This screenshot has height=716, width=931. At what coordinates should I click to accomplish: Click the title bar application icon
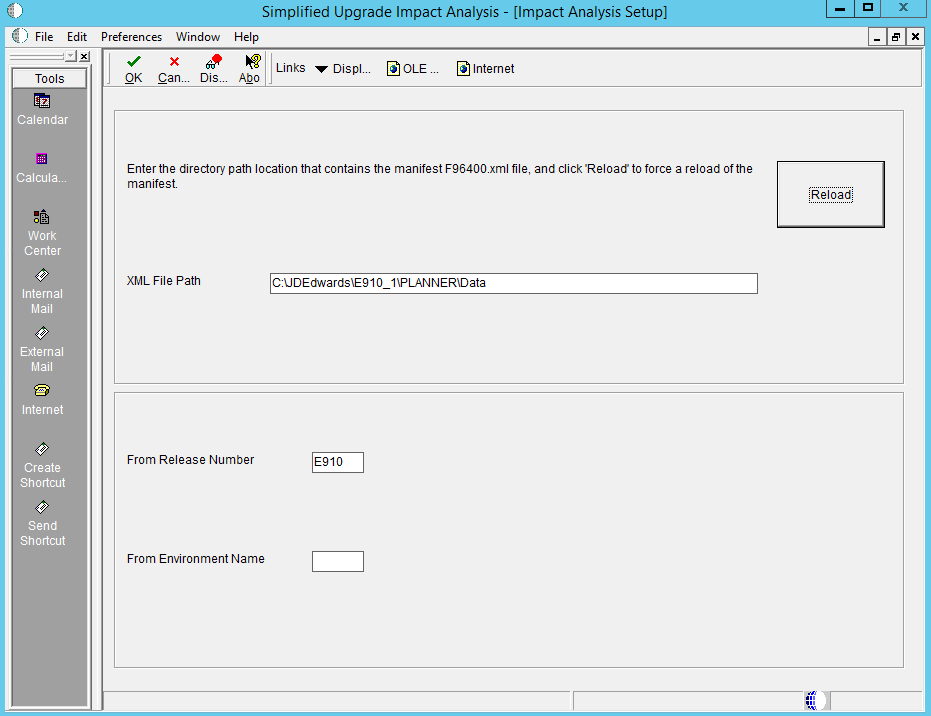15,11
